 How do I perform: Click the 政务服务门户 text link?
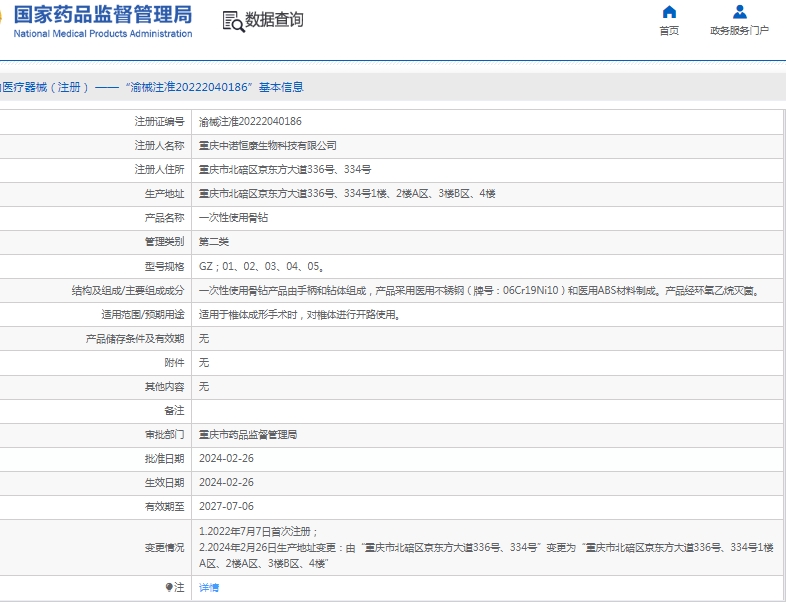(739, 31)
